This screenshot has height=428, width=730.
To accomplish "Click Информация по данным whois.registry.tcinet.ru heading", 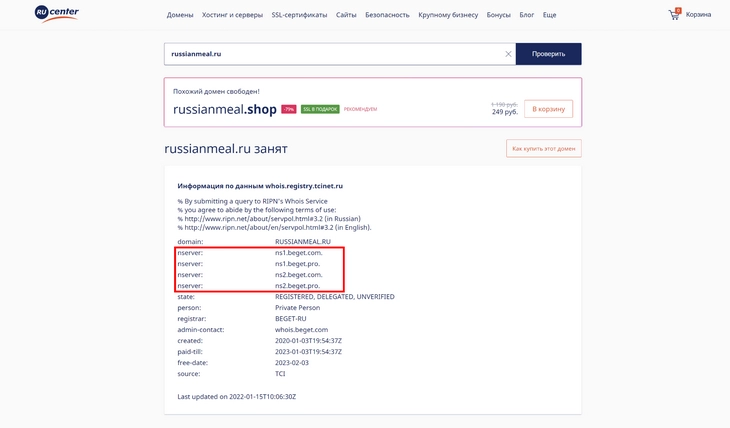I will coord(260,186).
